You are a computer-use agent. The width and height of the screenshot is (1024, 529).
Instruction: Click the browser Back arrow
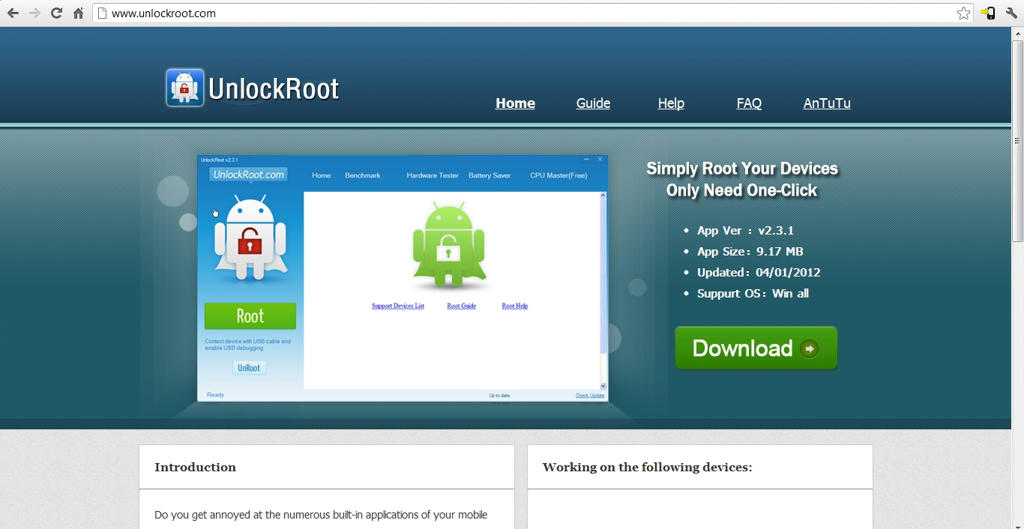pos(12,12)
